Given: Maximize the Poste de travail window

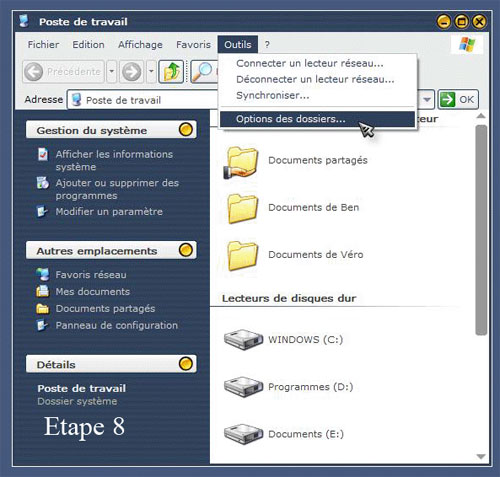Looking at the screenshot, I should (x=461, y=22).
